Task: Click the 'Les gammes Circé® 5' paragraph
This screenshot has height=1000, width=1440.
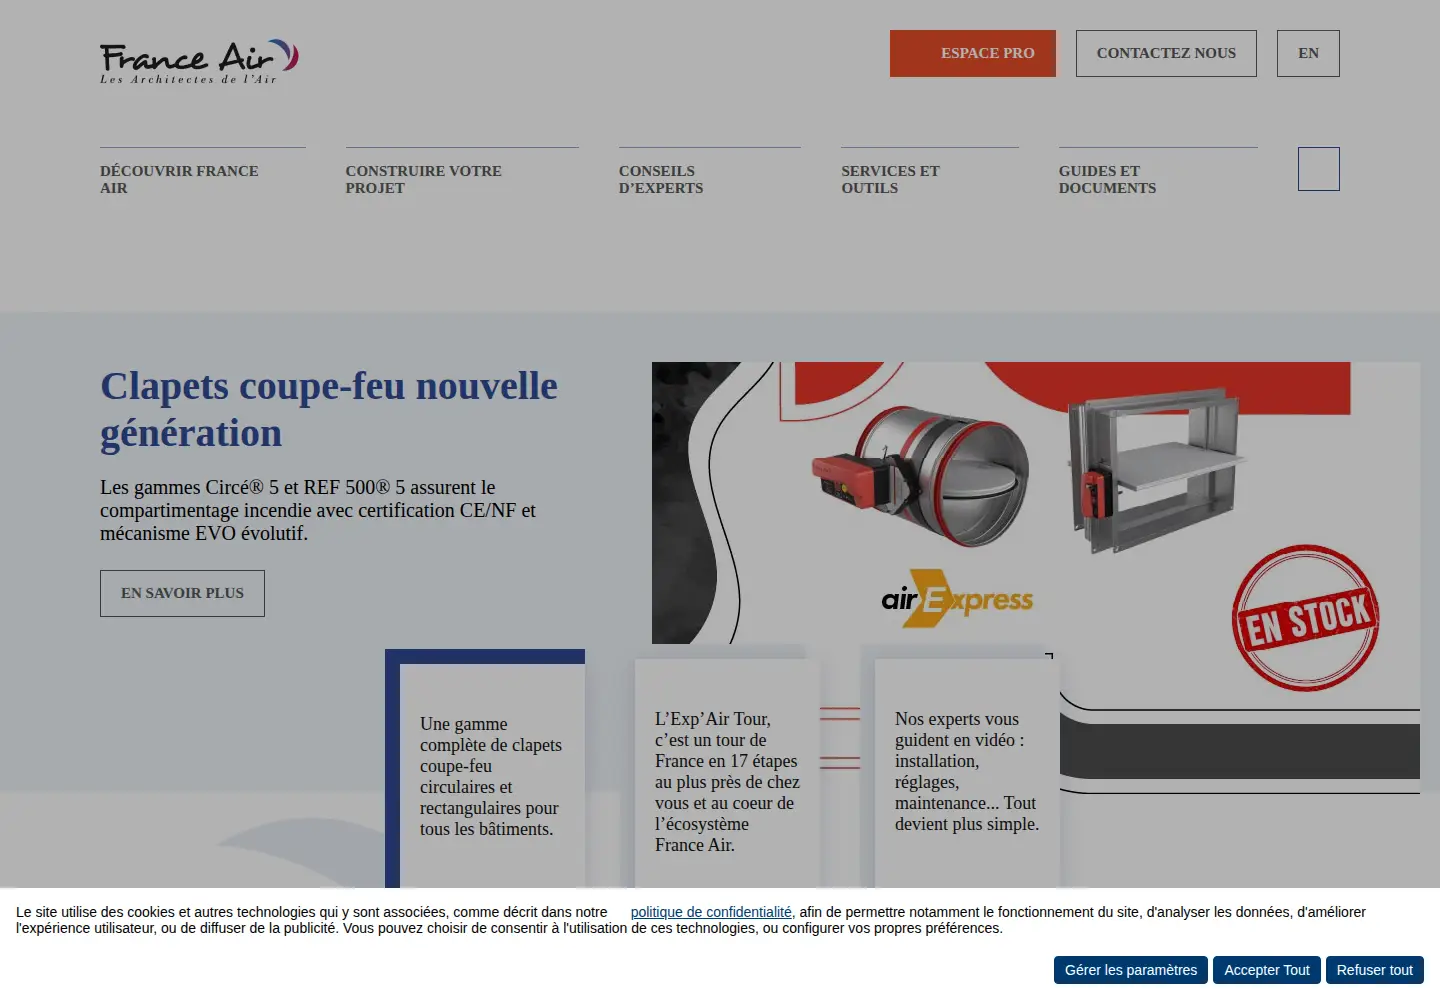Action: coord(318,510)
